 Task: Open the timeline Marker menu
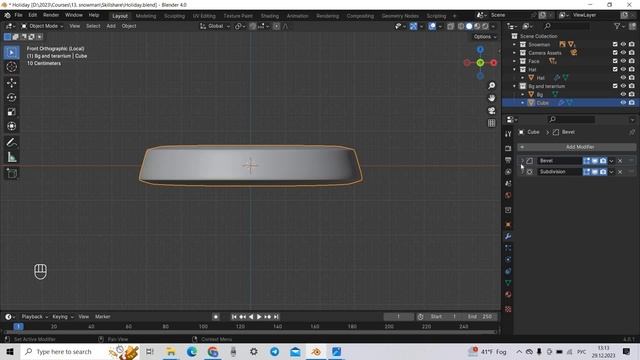(x=102, y=317)
